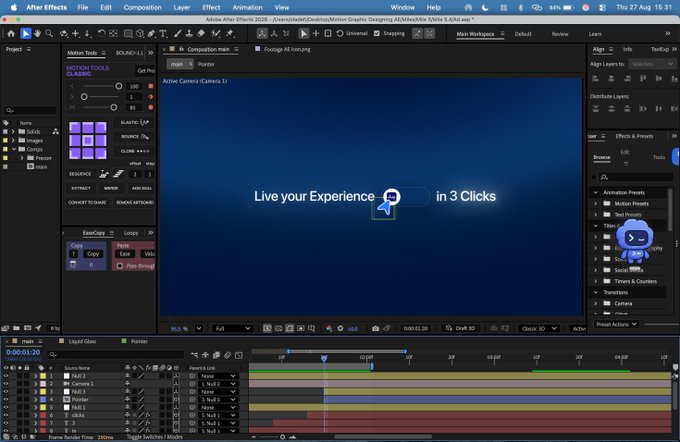
Task: Hide the Null 2 layer
Action: (x=6, y=376)
